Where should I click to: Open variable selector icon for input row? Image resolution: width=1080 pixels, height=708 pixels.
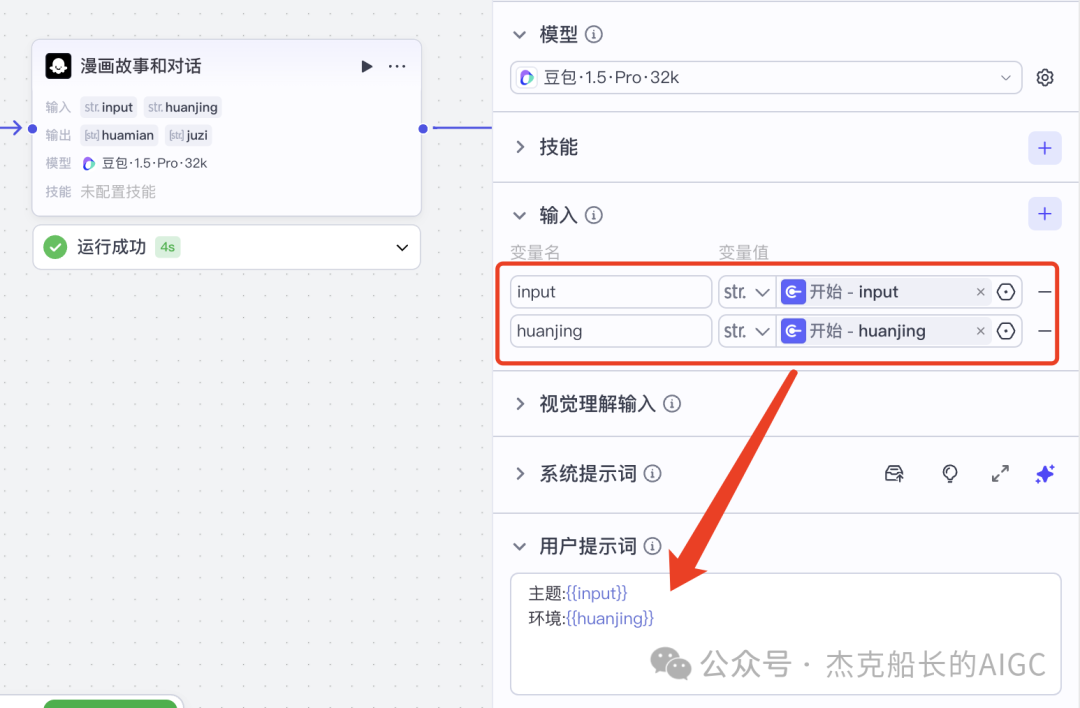point(1006,292)
